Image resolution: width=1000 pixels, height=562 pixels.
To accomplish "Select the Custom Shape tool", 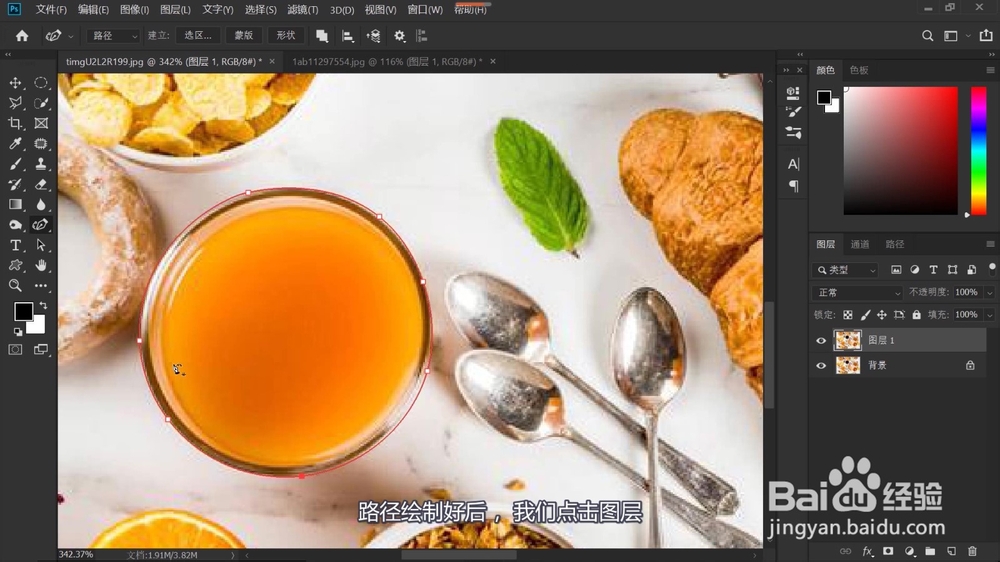I will click(15, 265).
